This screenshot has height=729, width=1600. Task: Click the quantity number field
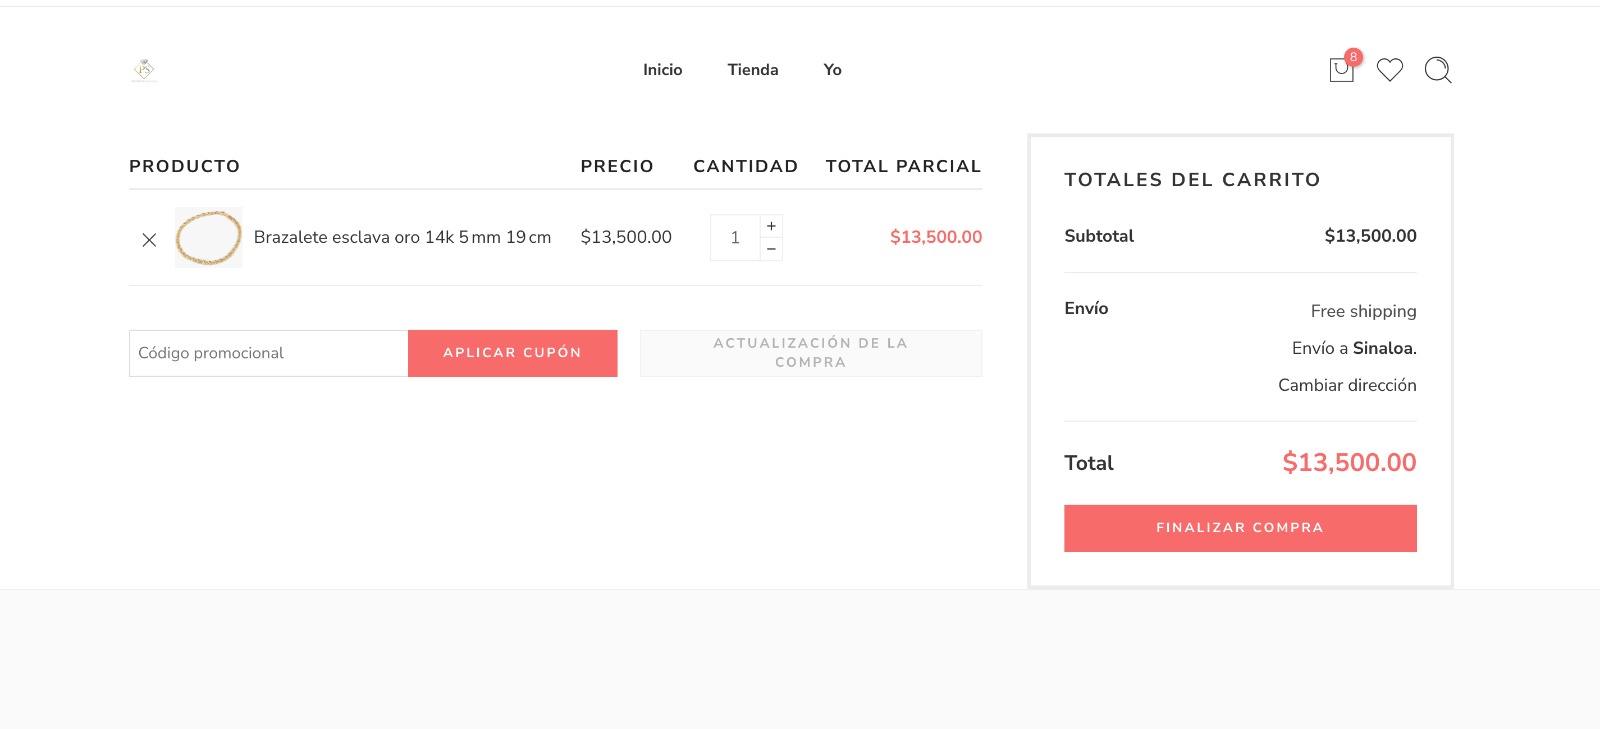click(735, 237)
